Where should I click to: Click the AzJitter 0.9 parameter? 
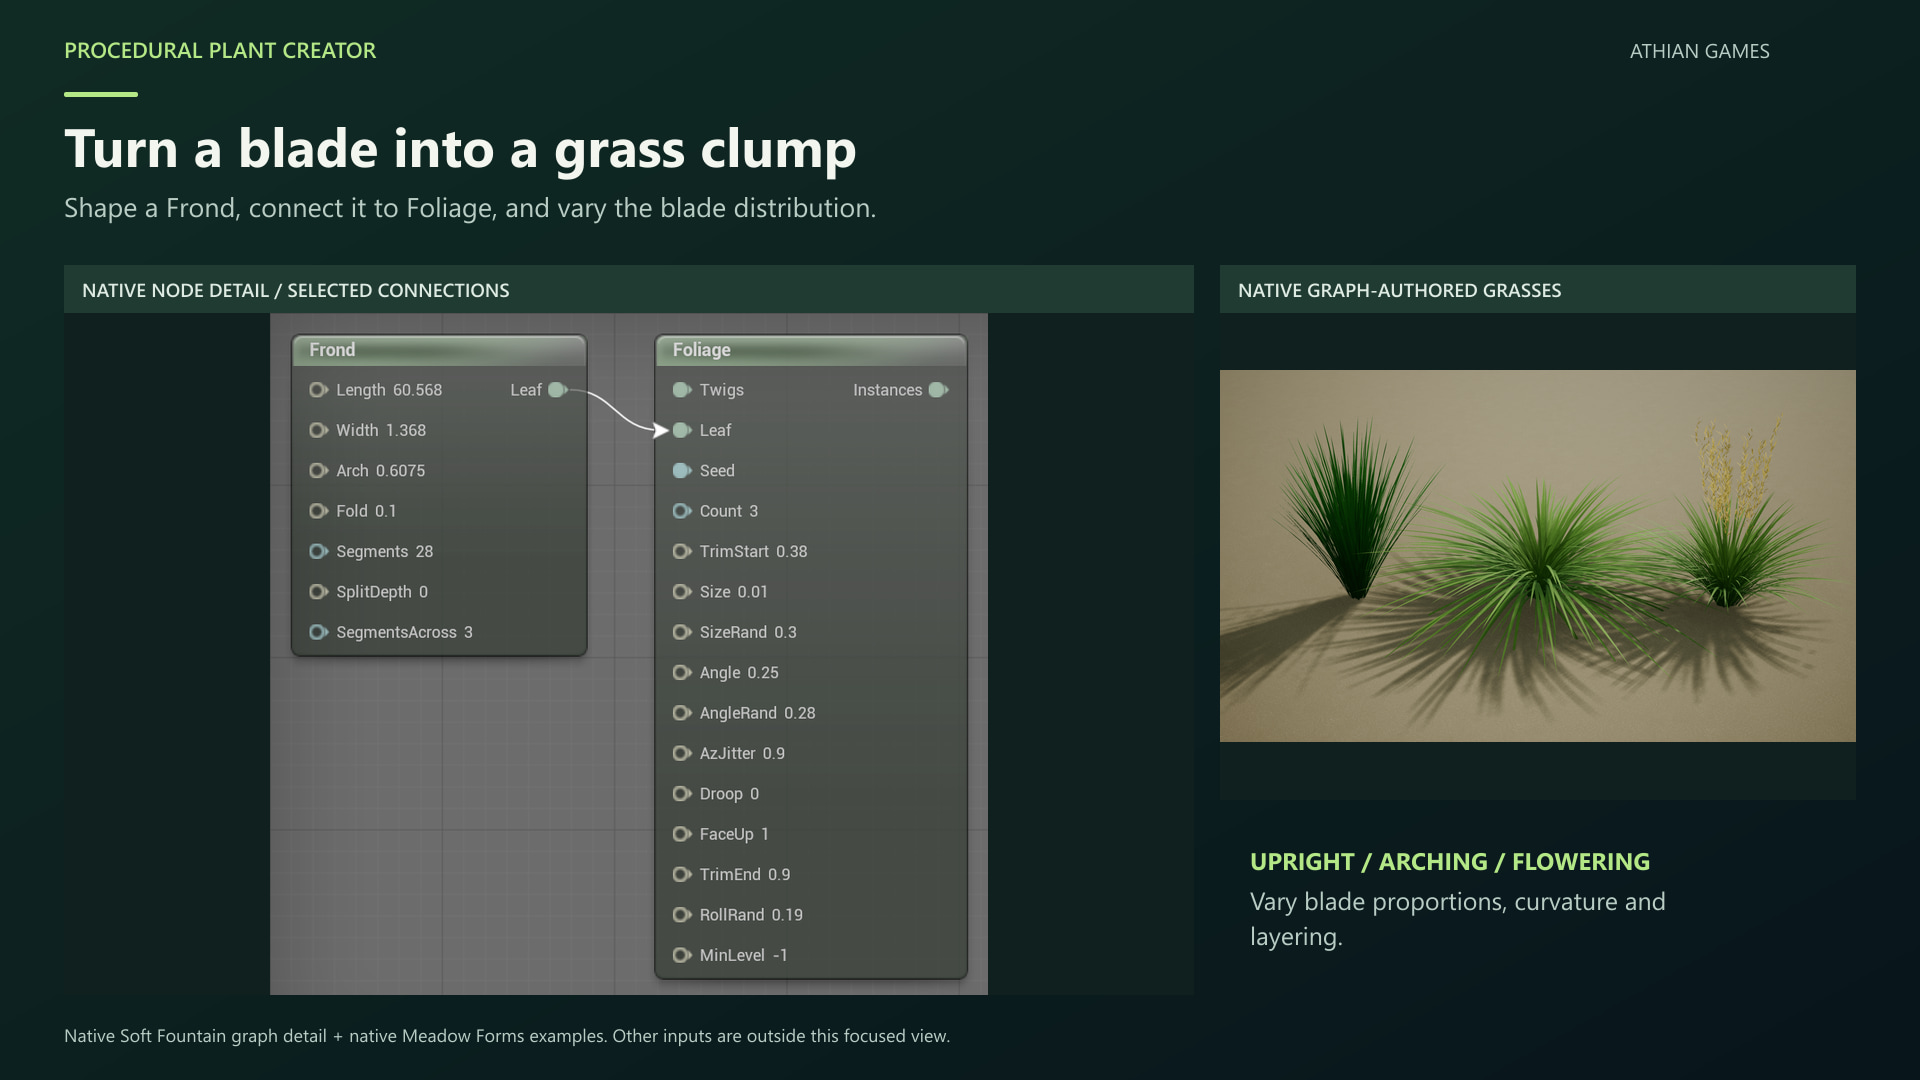pos(742,753)
